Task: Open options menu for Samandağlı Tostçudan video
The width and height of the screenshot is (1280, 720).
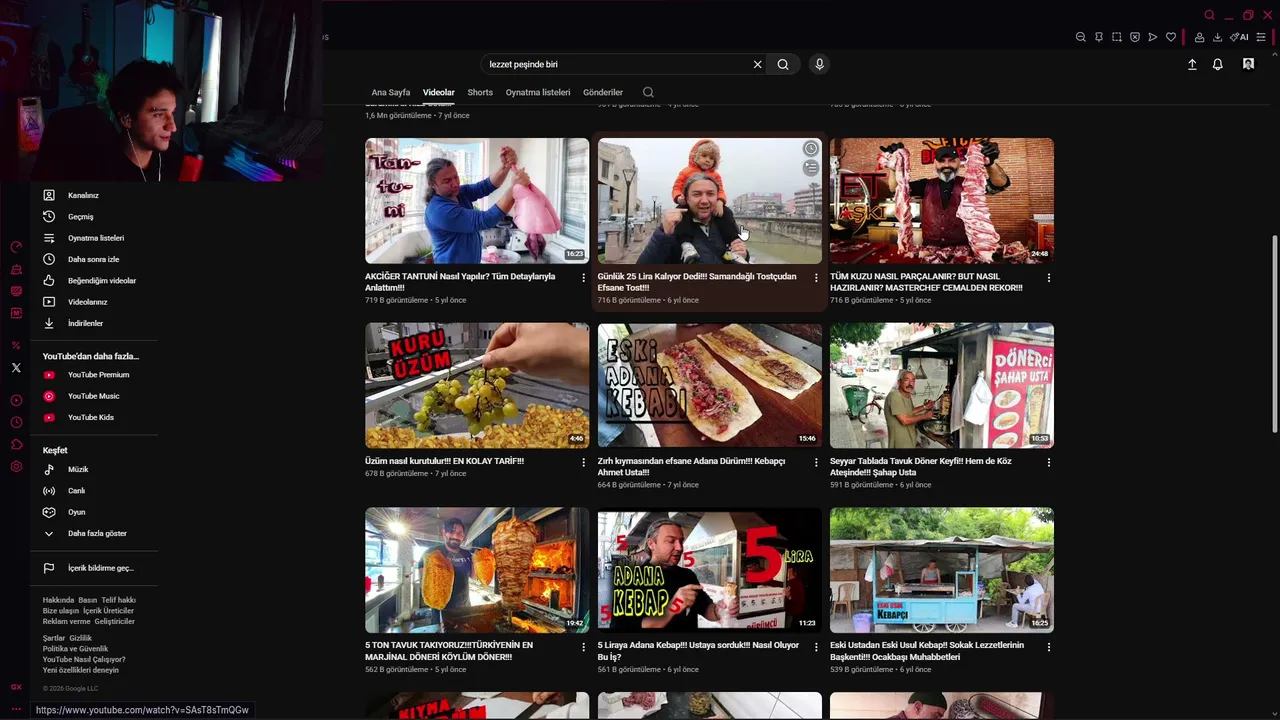Action: [816, 278]
